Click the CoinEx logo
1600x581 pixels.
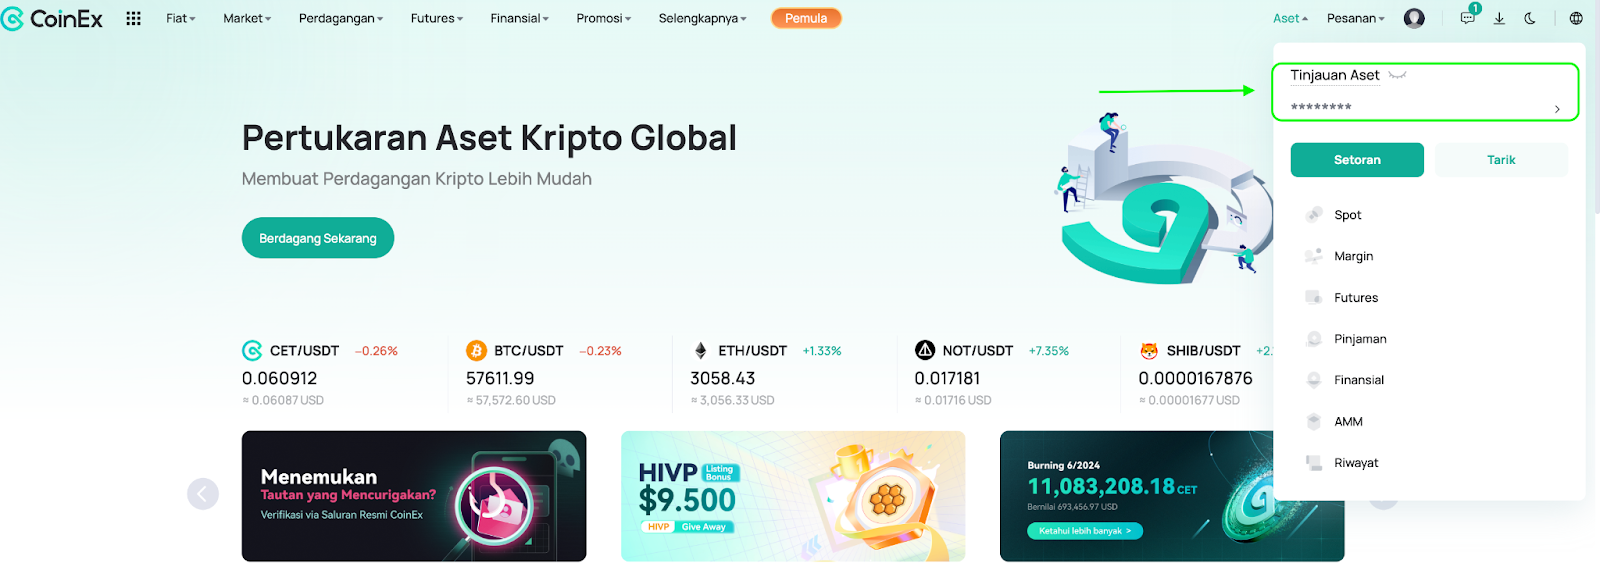tap(52, 18)
